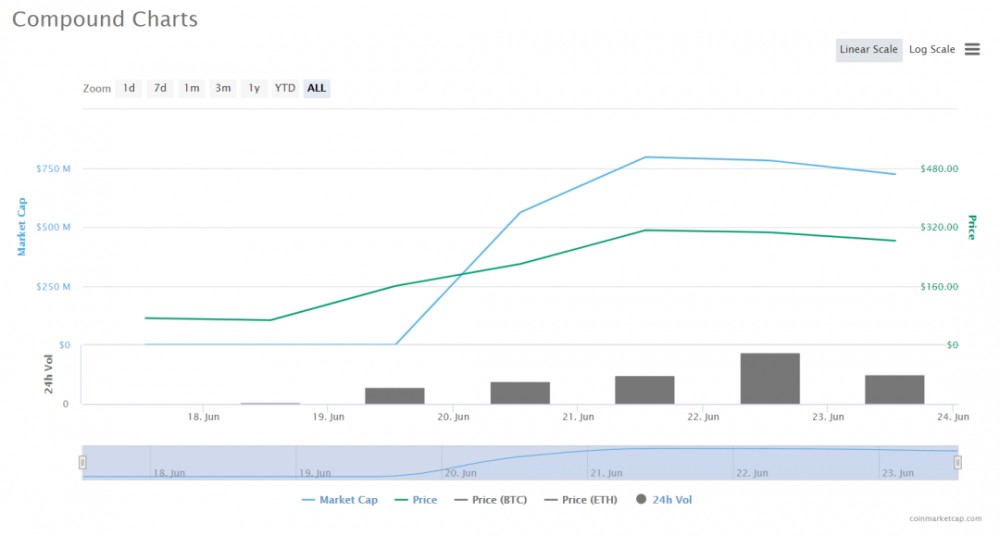Select the 1m zoom option
This screenshot has width=1000, height=536.
coord(191,88)
